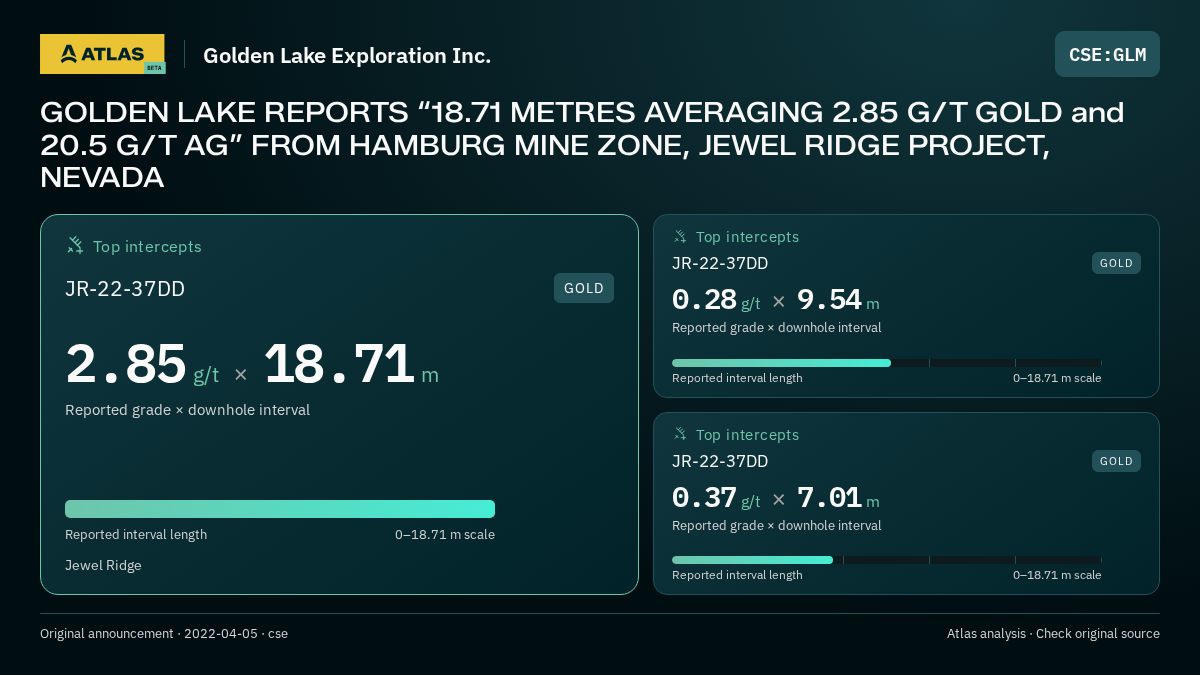The height and width of the screenshot is (675, 1200).
Task: Click the headline about Hamburg Mine Zone
Action: coord(582,145)
